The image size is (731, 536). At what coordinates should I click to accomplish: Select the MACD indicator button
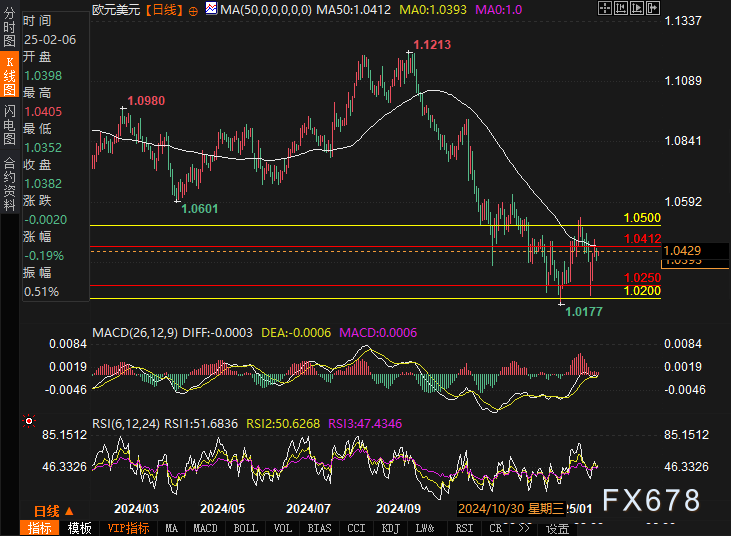[x=205, y=528]
